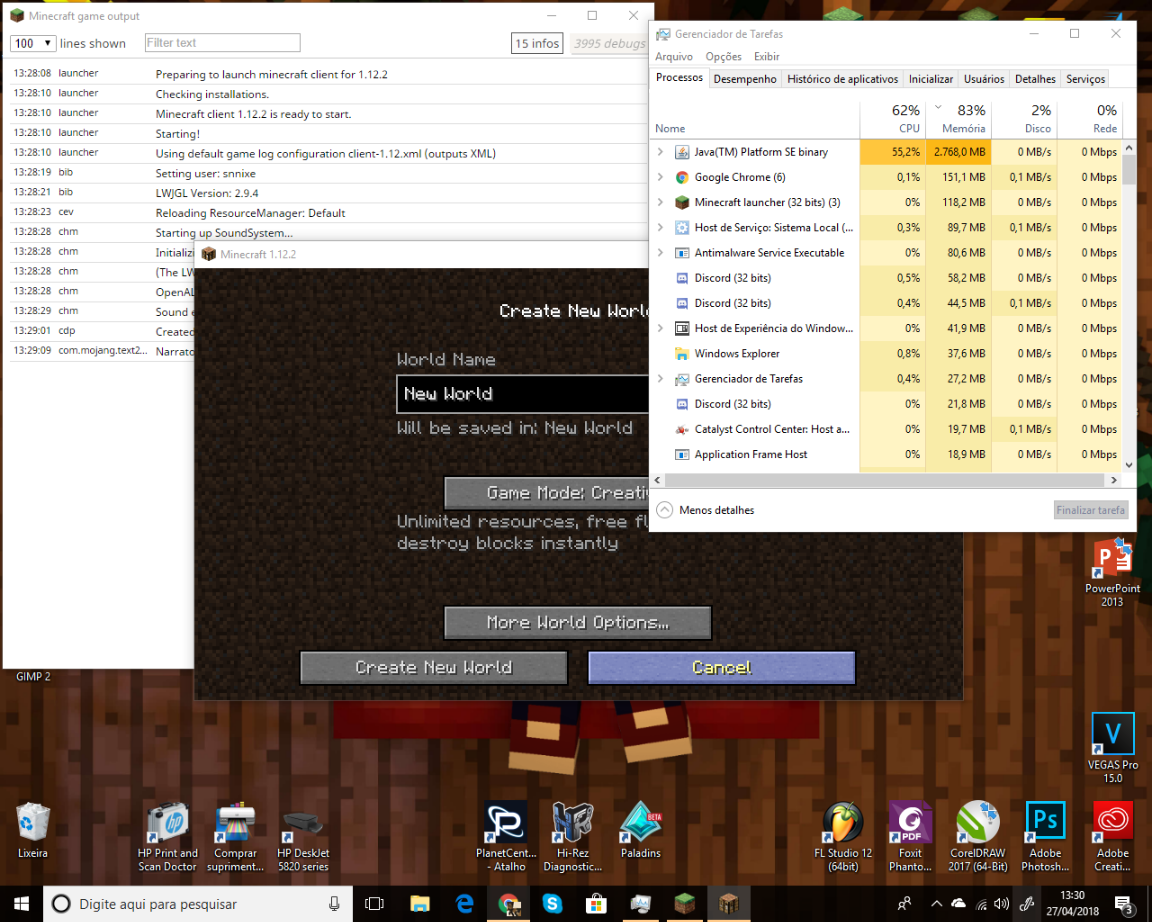Open the Exibir menu in Task Manager
Screen dimensions: 1152x922
766,57
